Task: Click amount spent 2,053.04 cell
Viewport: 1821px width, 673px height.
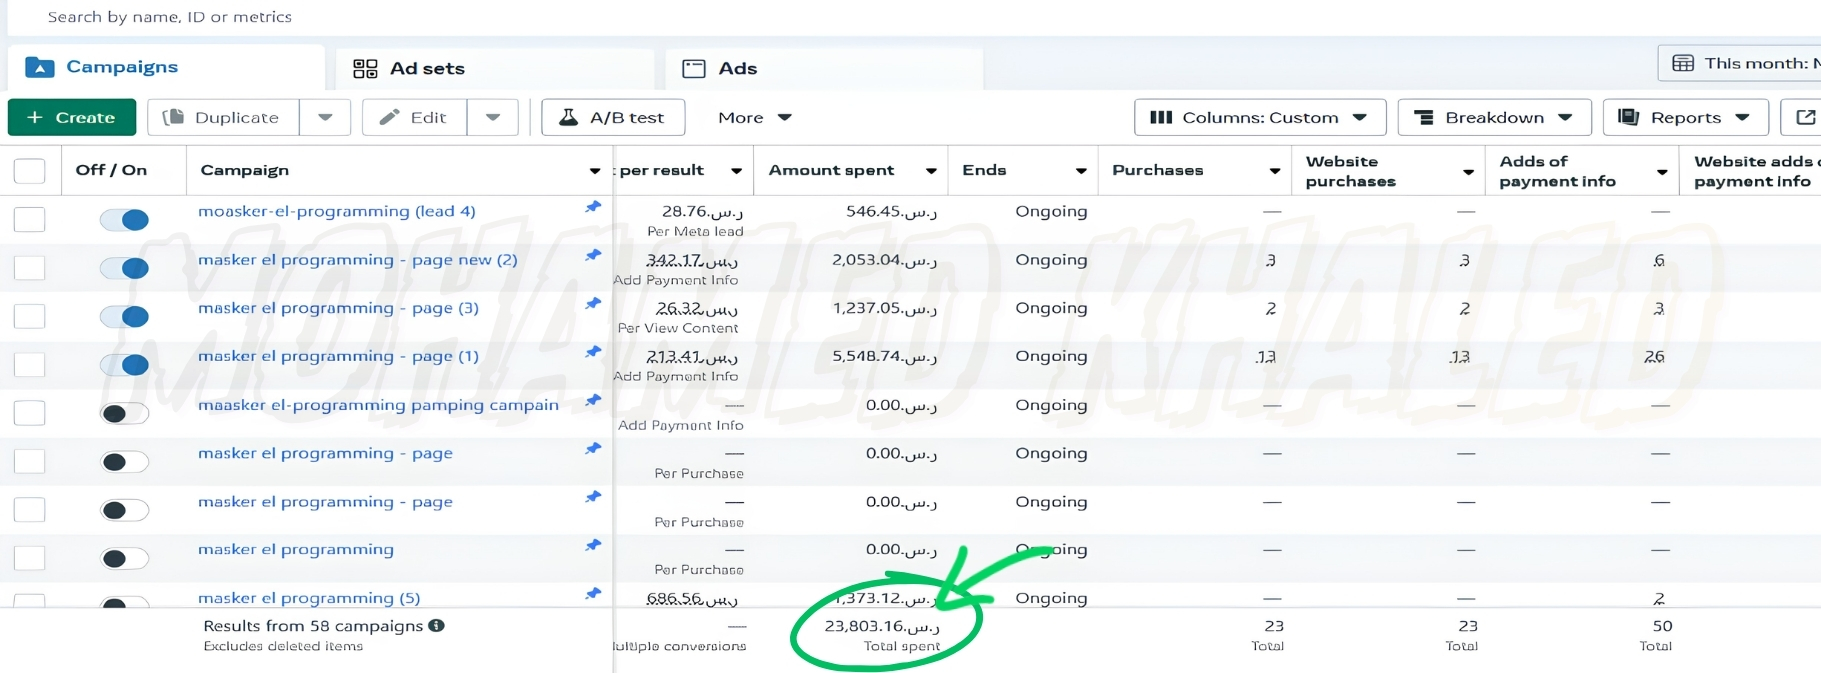Action: (884, 259)
